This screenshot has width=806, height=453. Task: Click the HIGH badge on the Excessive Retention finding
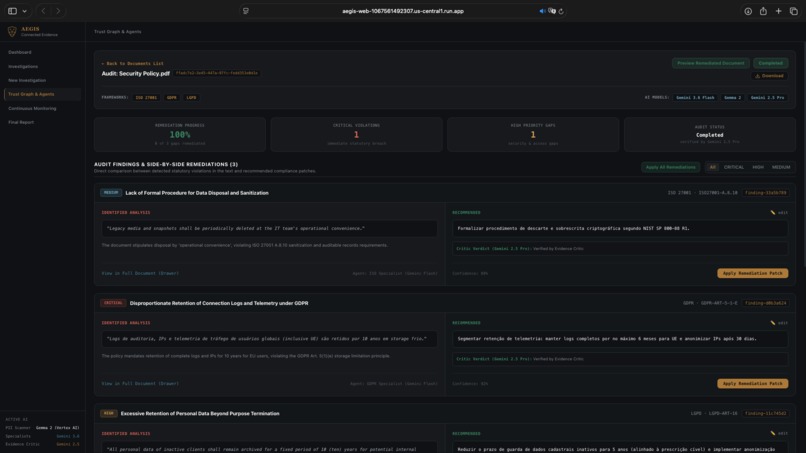tap(108, 413)
